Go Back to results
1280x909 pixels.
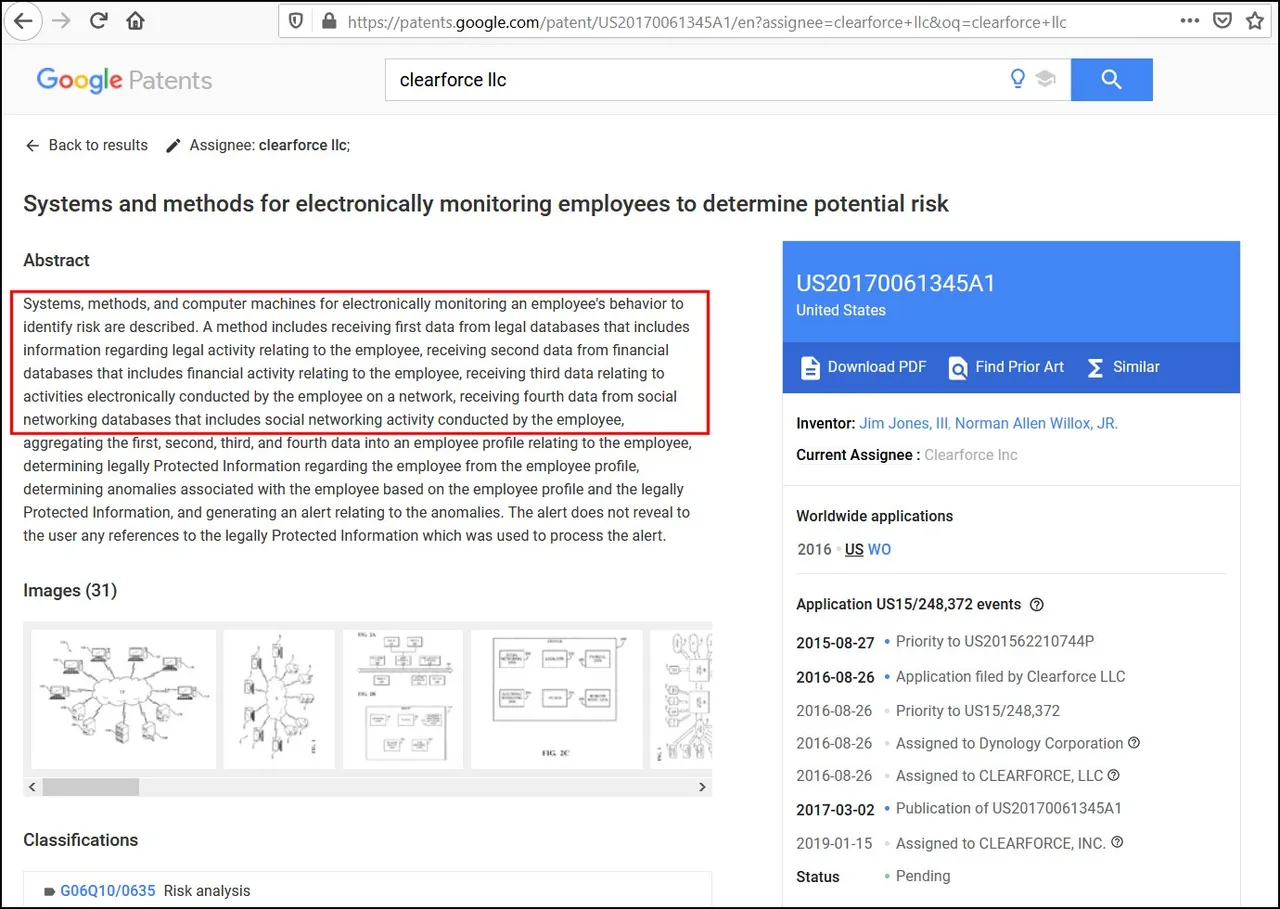86,145
